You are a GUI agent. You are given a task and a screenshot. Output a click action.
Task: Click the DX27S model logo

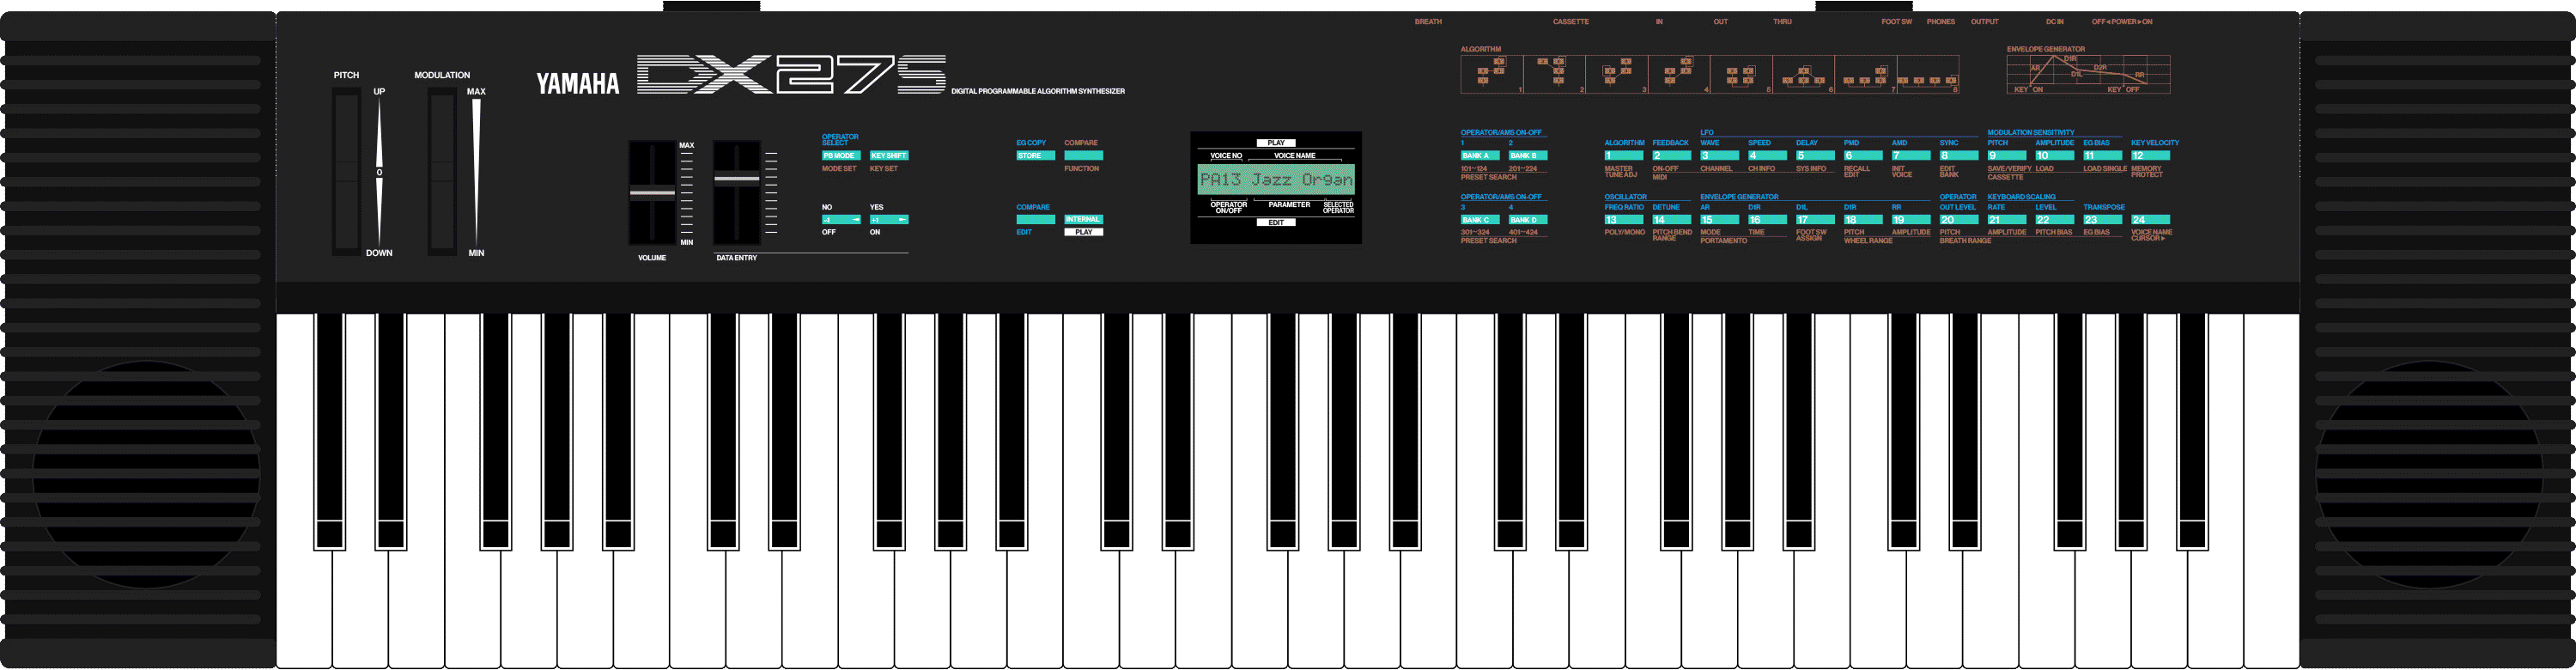[791, 74]
